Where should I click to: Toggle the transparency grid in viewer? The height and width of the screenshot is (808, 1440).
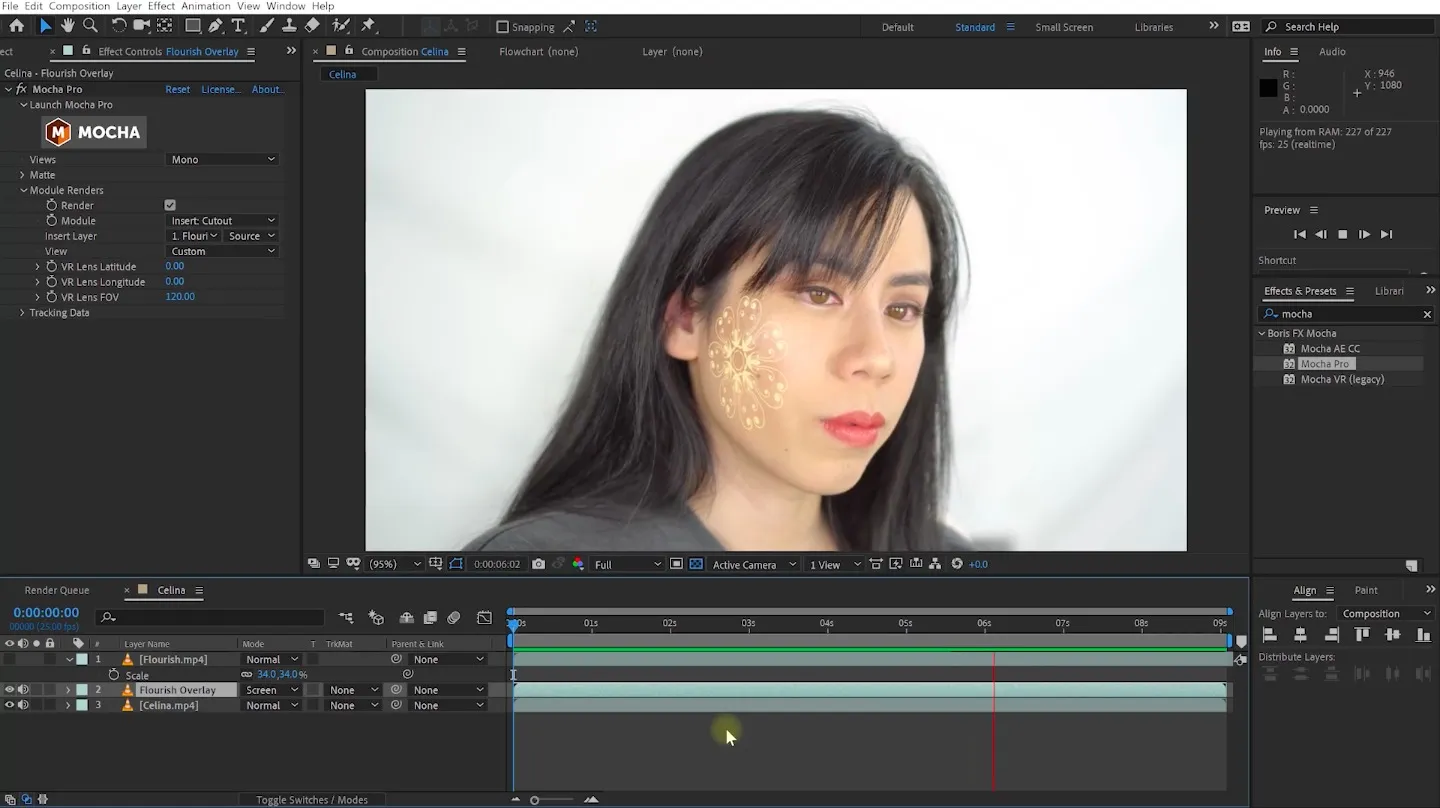pyautogui.click(x=696, y=564)
